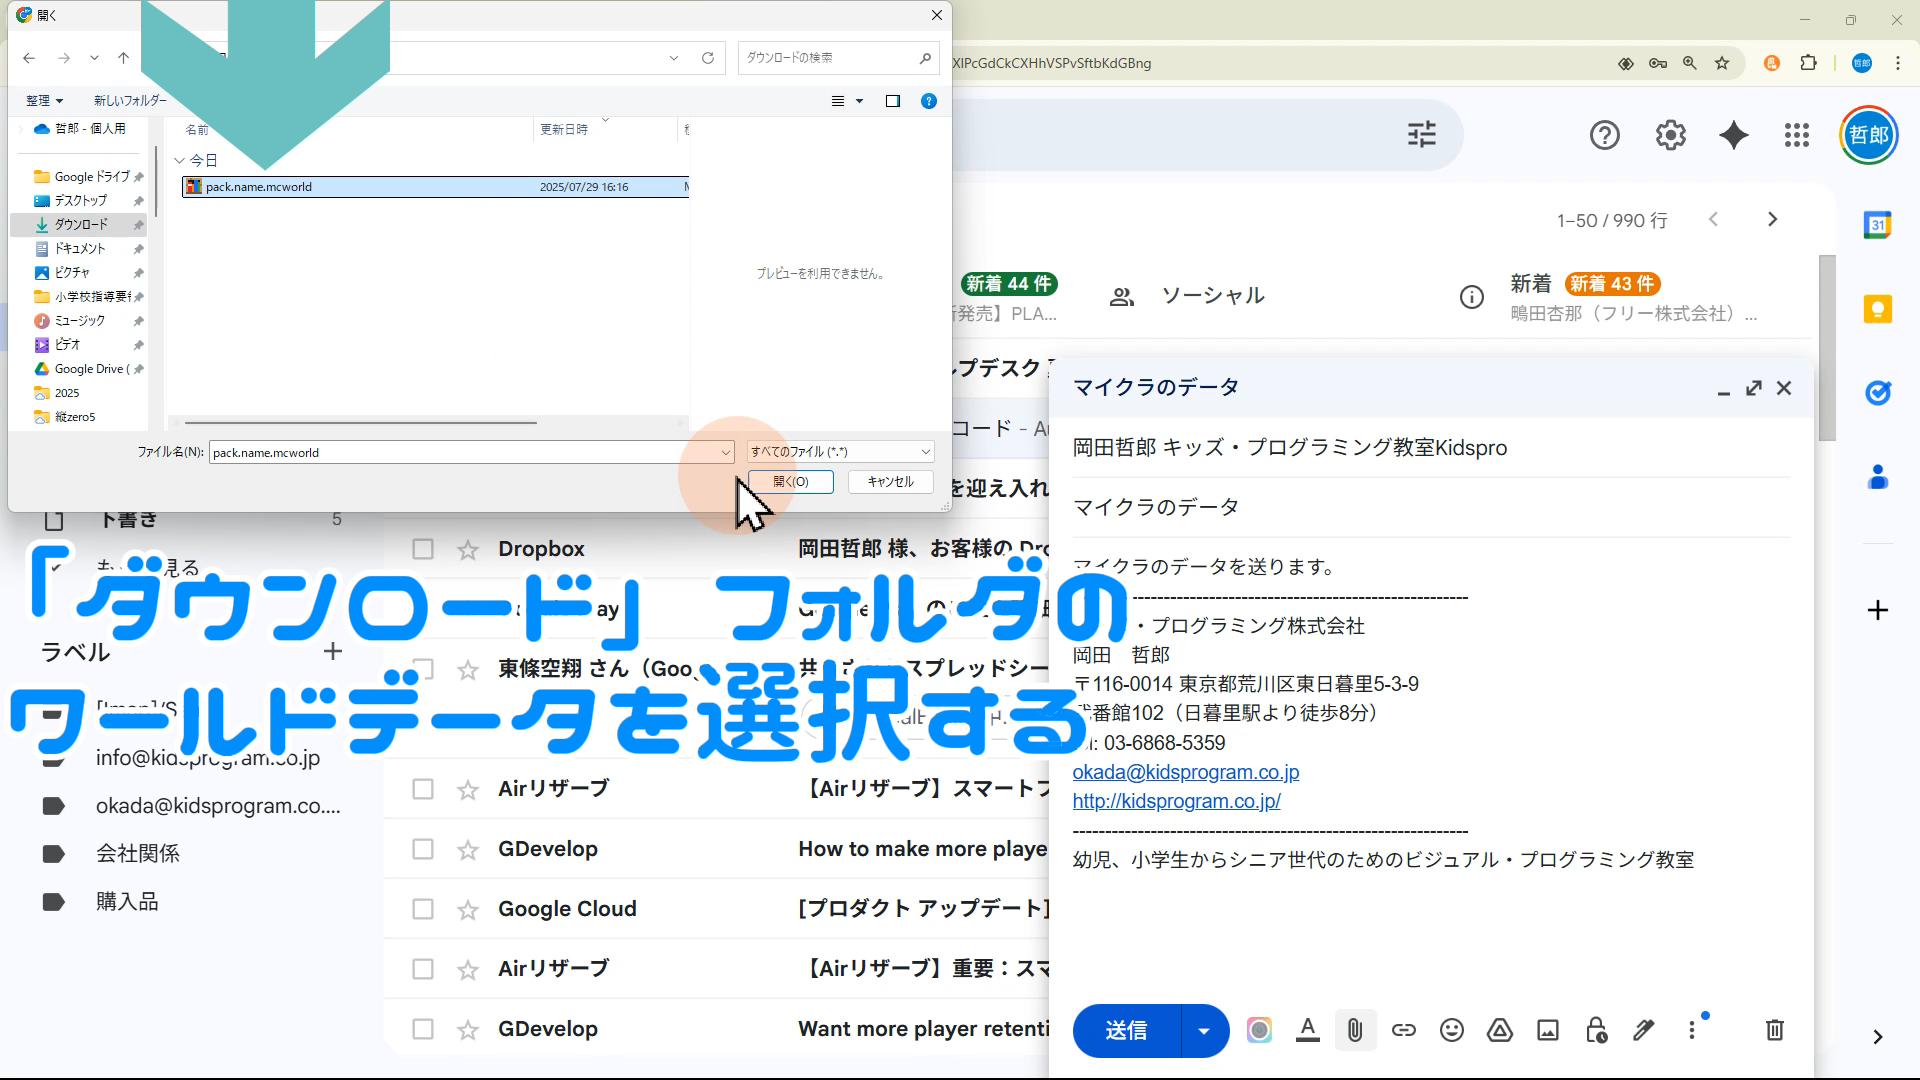The height and width of the screenshot is (1080, 1920).
Task: Toggle confidential mode lock icon
Action: pos(1596,1030)
